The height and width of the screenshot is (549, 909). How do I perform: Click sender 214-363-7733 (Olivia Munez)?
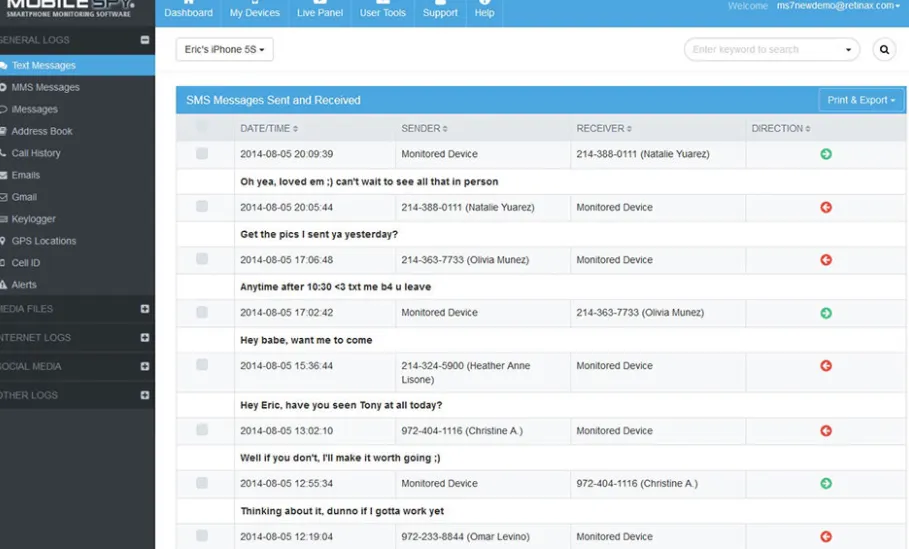click(465, 260)
